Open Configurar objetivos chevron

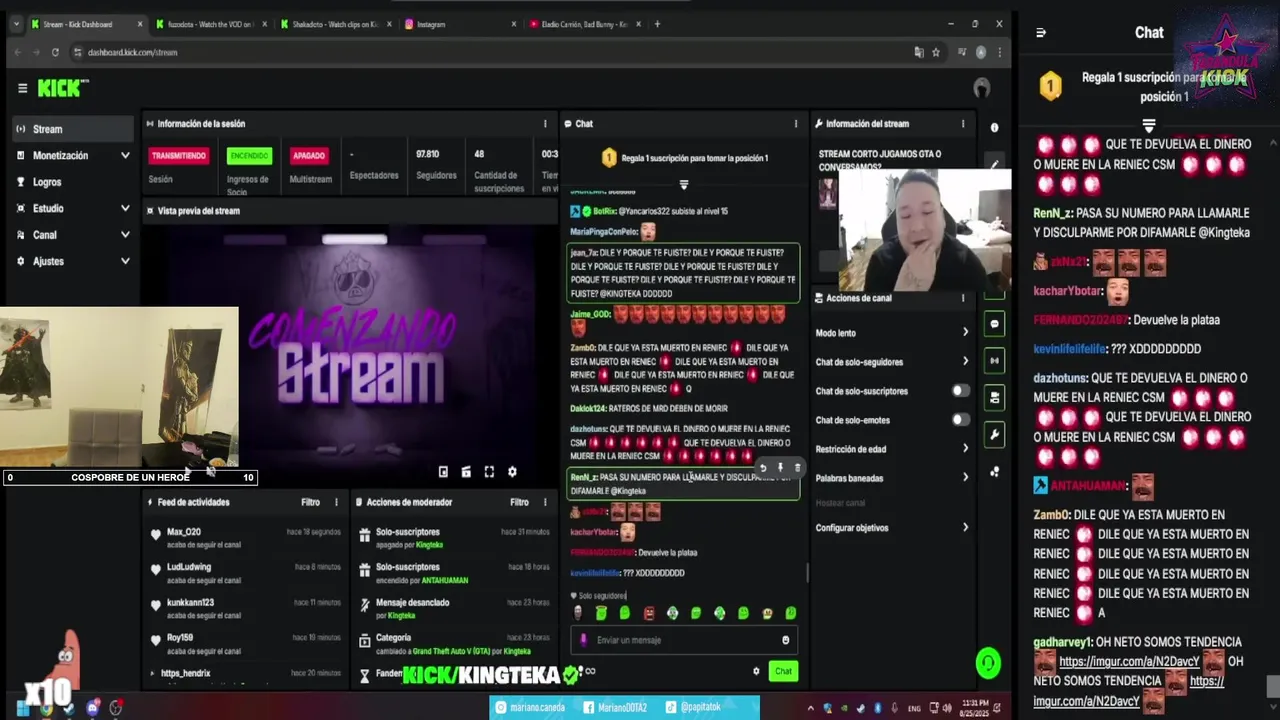pos(965,527)
